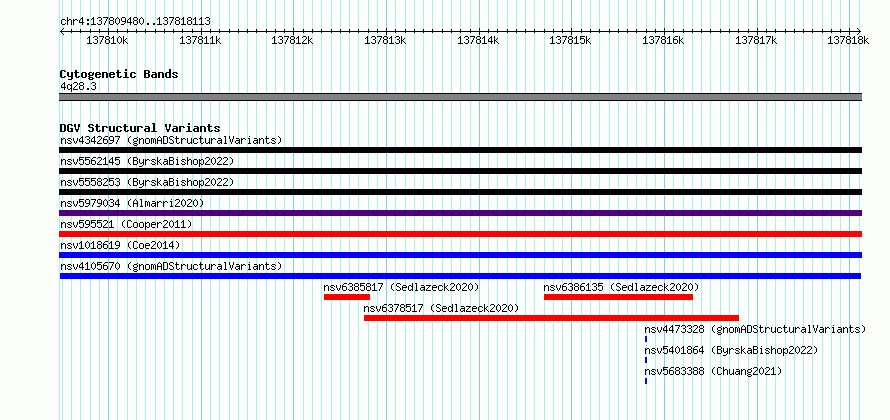Open variant nsv5558253 (ByrskaBishop2022) label
Viewport: 890px width, 420px height.
(147, 182)
